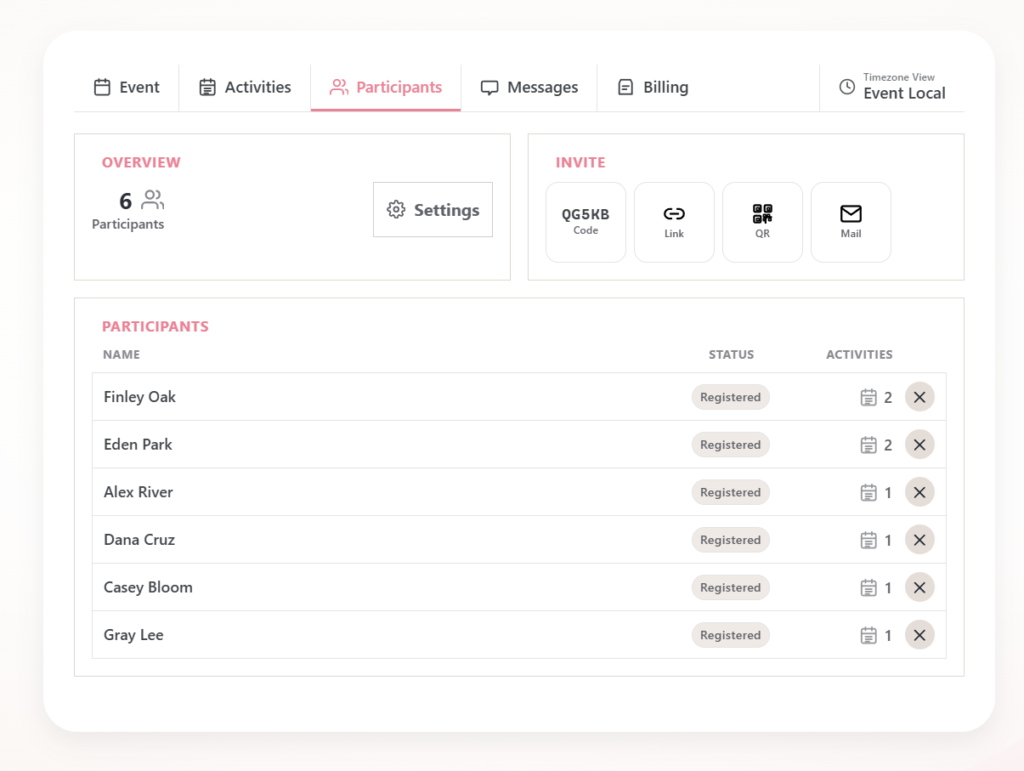The height and width of the screenshot is (771, 1024).
Task: Click the participants people icon in Overview
Action: pos(153,200)
